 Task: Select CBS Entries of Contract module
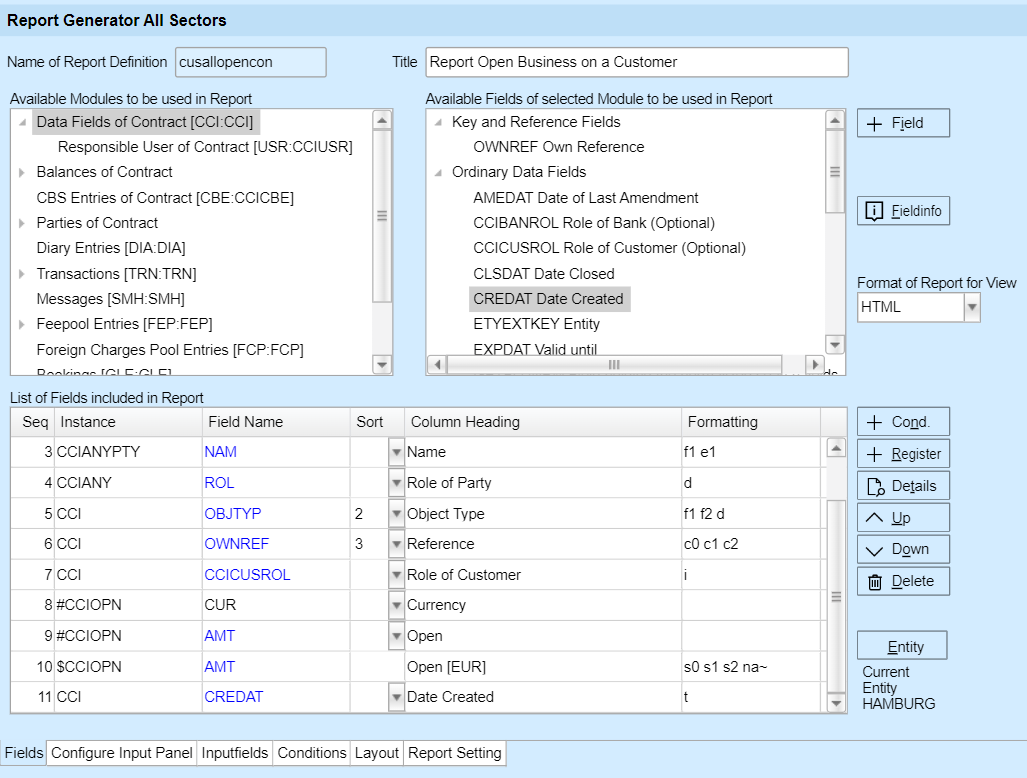point(165,198)
